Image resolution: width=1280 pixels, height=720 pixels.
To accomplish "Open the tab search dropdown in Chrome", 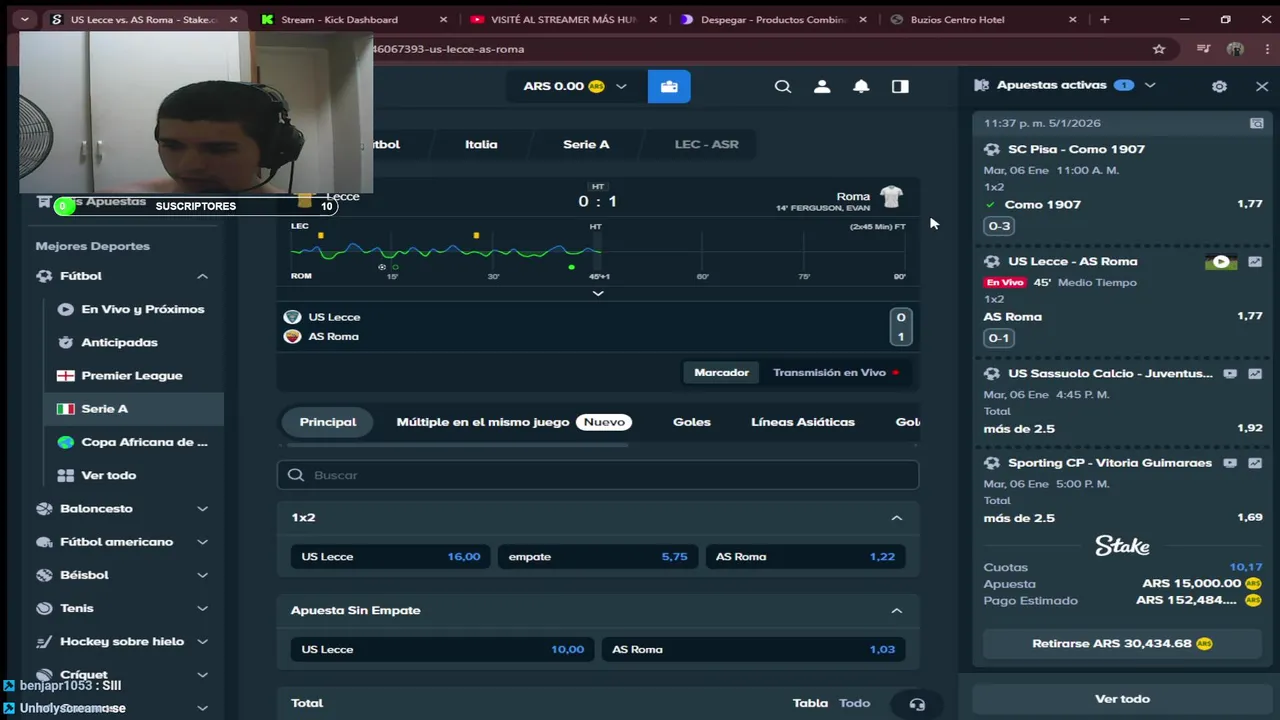I will (x=24, y=19).
